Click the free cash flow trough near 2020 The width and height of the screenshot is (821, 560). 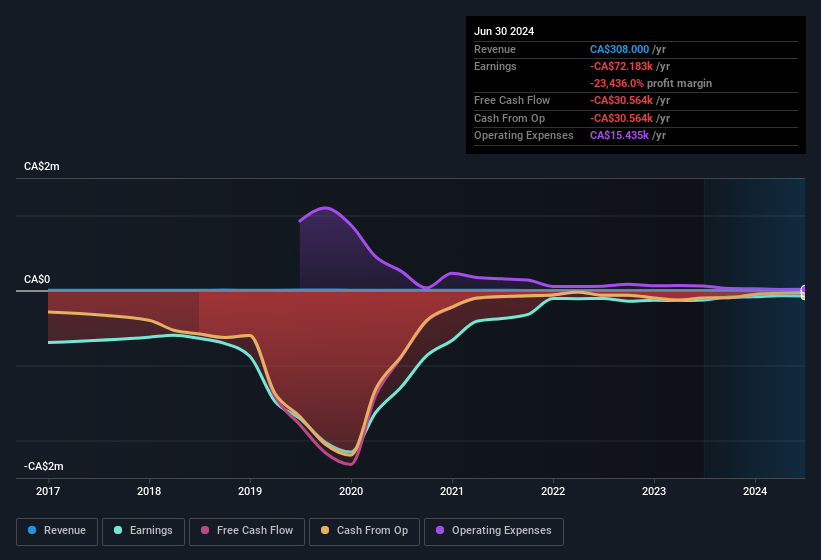(350, 464)
